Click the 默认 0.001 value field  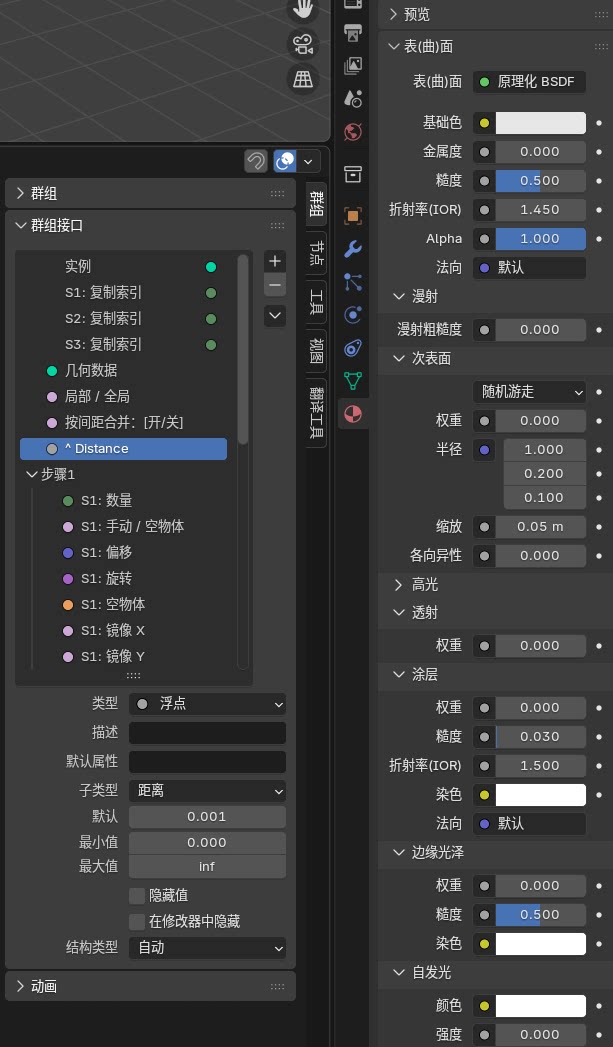[x=207, y=817]
